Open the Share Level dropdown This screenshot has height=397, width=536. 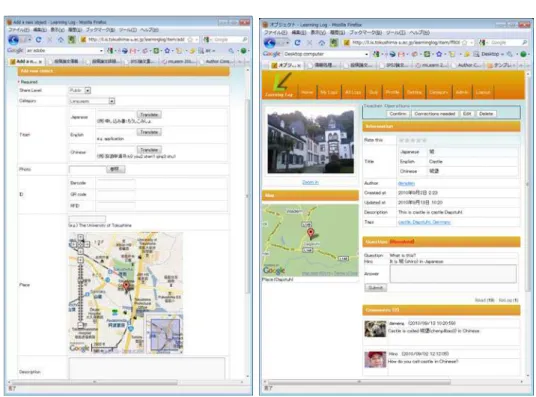coord(88,91)
